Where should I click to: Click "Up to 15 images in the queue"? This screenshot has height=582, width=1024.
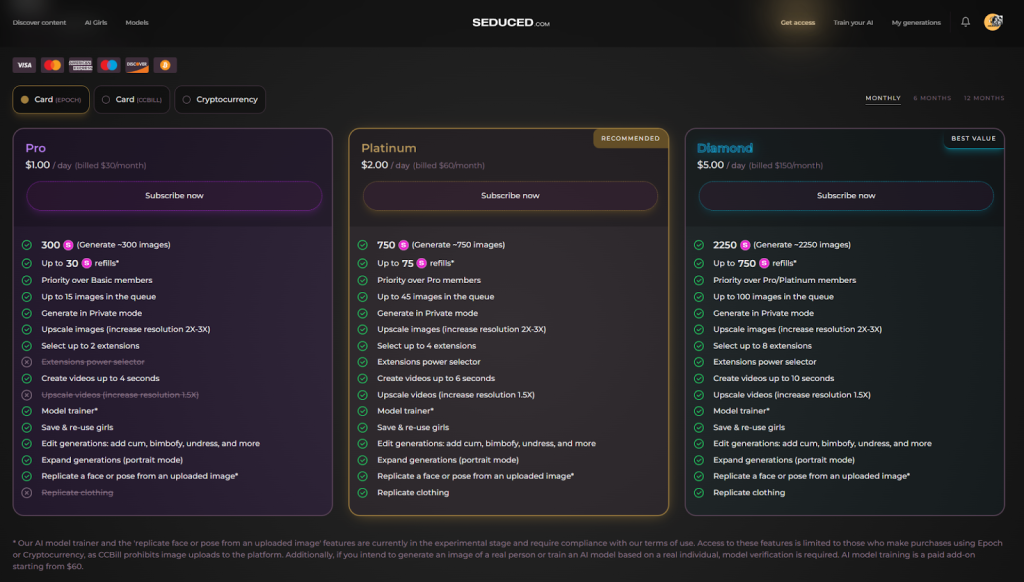99,297
